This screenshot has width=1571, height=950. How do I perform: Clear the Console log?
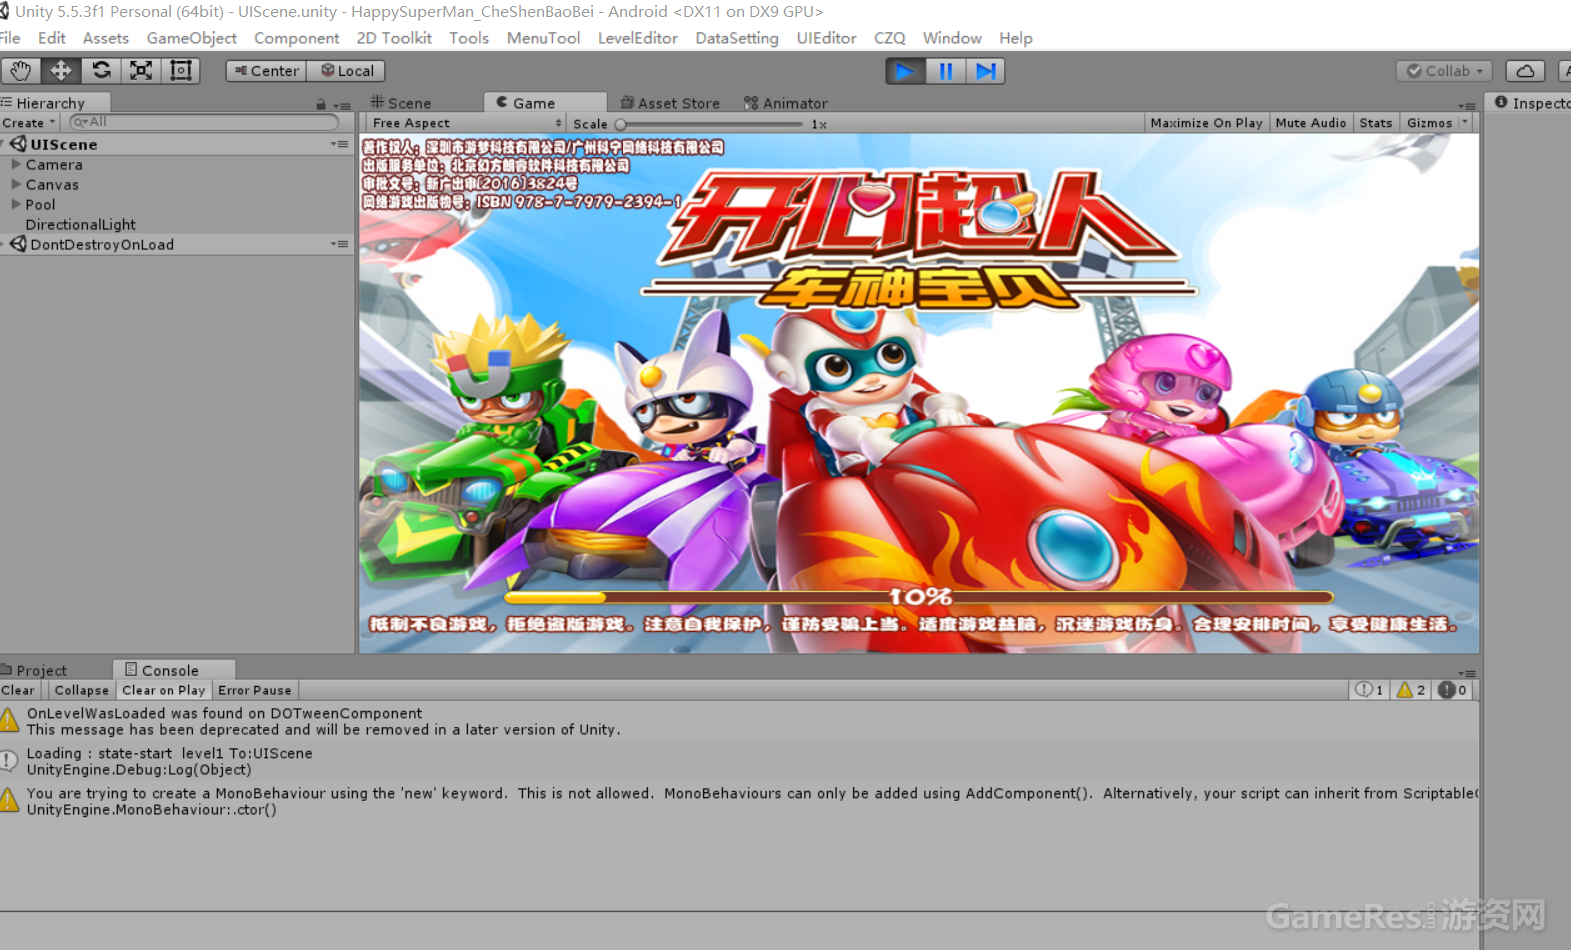pyautogui.click(x=18, y=690)
